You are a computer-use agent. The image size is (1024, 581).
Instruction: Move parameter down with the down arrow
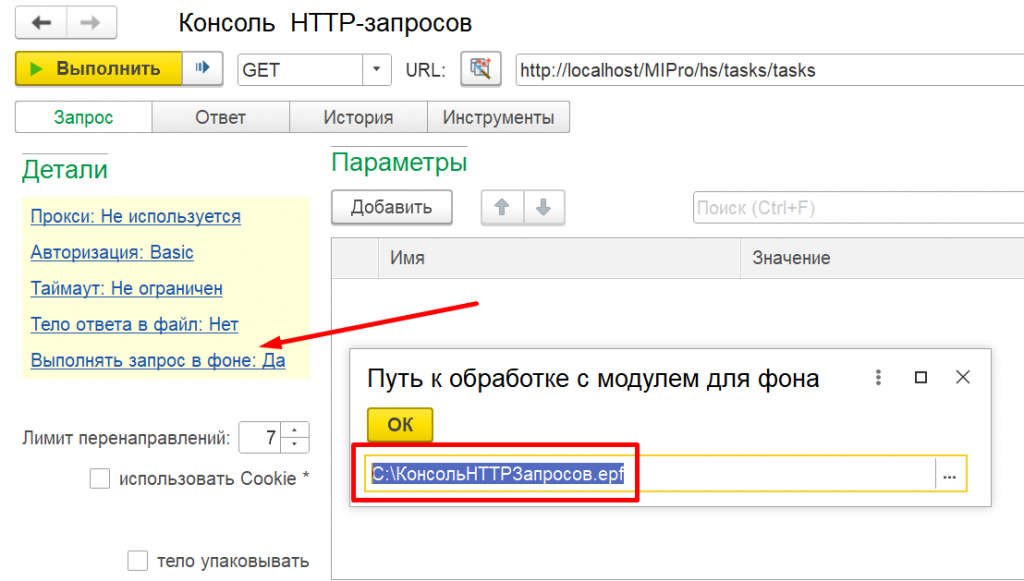tap(543, 208)
